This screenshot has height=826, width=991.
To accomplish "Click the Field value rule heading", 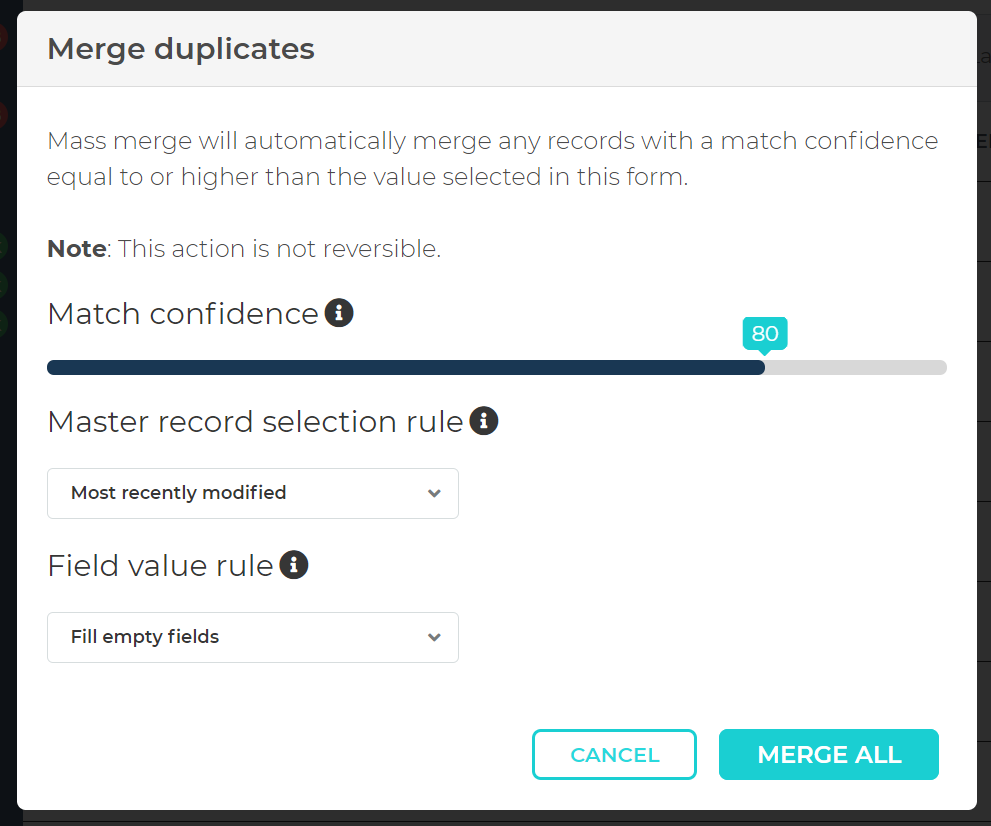I will [157, 564].
